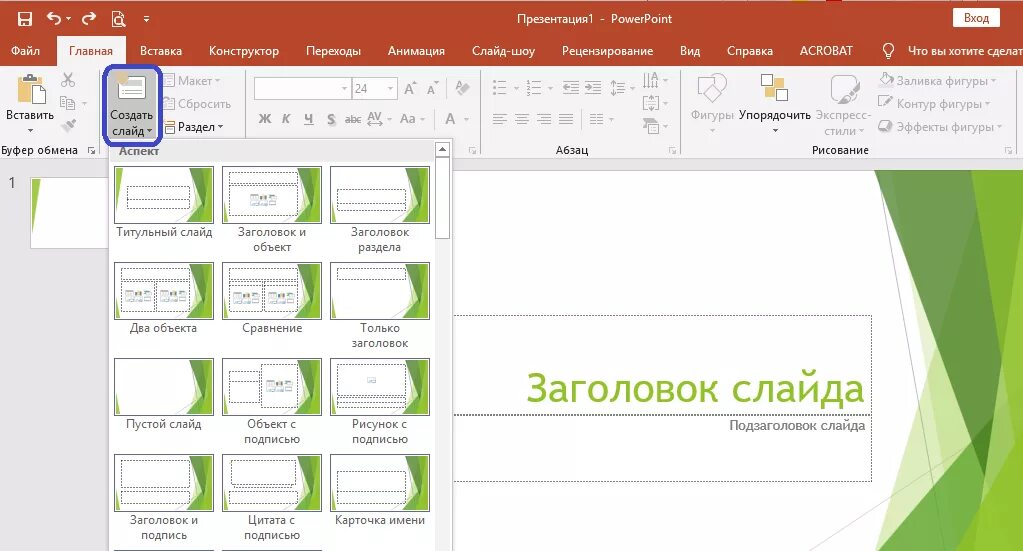Decrease font size with small A icon
The image size is (1023, 551).
(431, 89)
